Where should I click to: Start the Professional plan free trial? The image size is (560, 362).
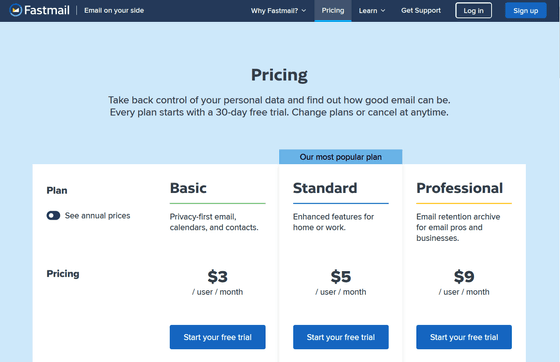464,337
